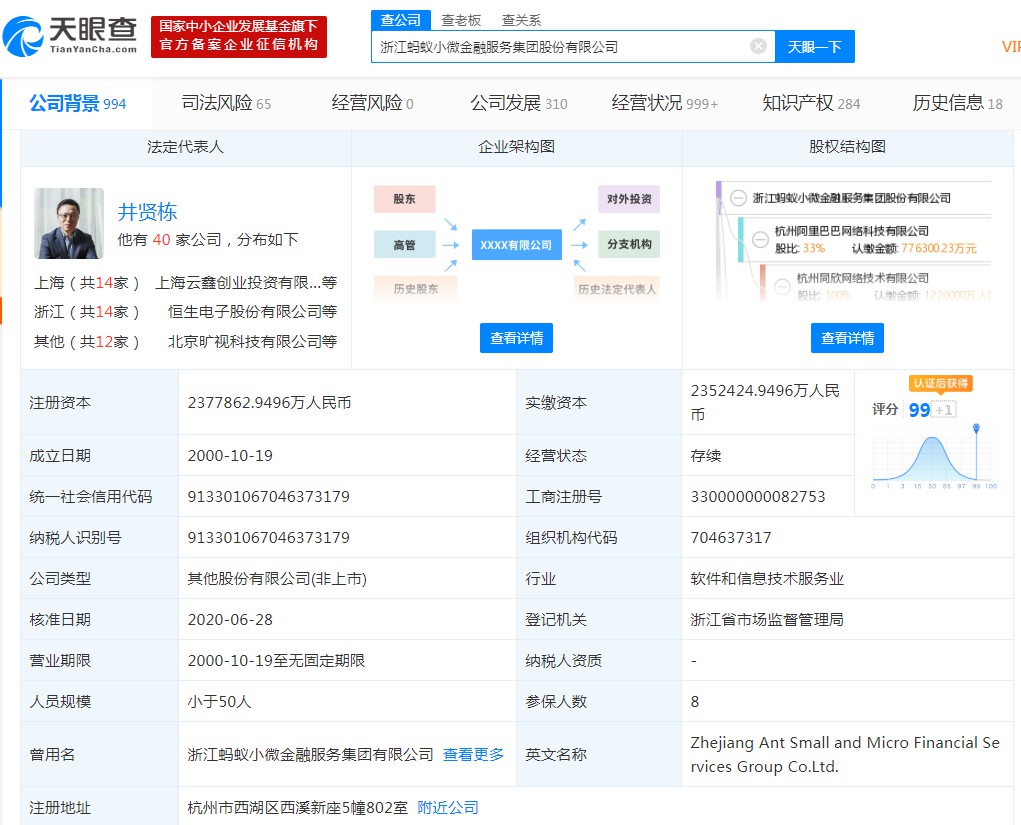Click the approval date 2020-06-28
1021x825 pixels.
tap(230, 619)
